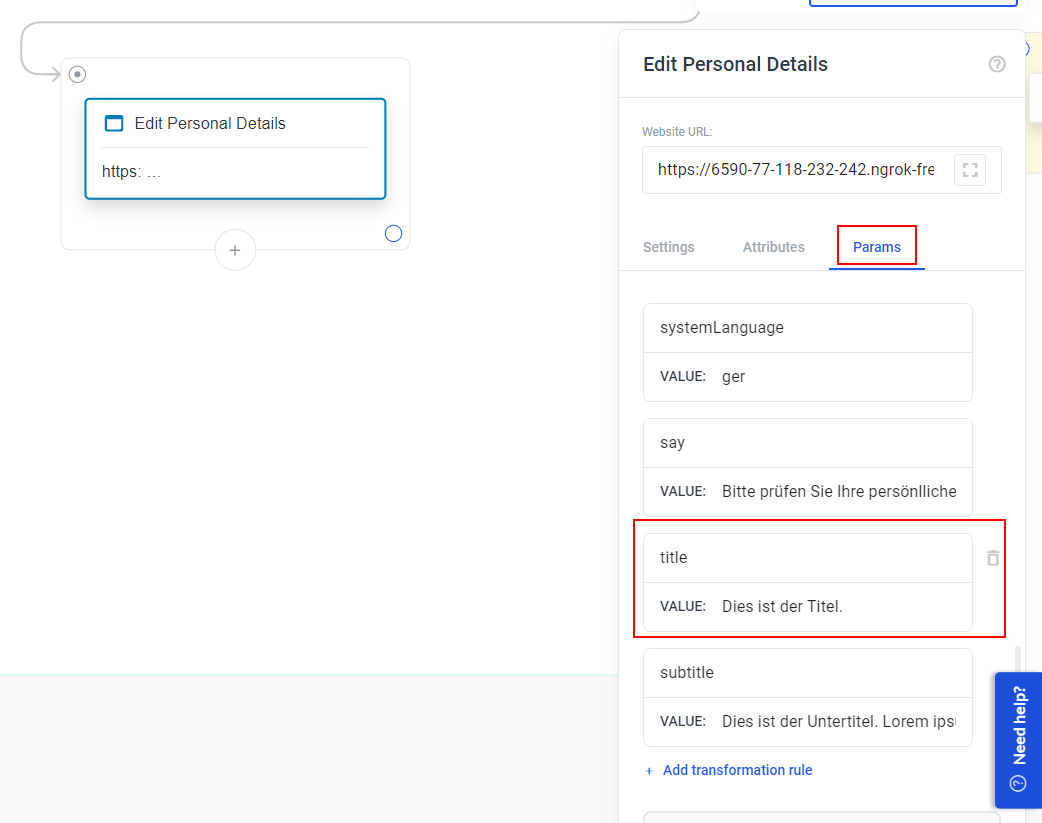This screenshot has height=823, width=1042.
Task: Click the Edit Personal Details panel heading
Action: (x=735, y=64)
